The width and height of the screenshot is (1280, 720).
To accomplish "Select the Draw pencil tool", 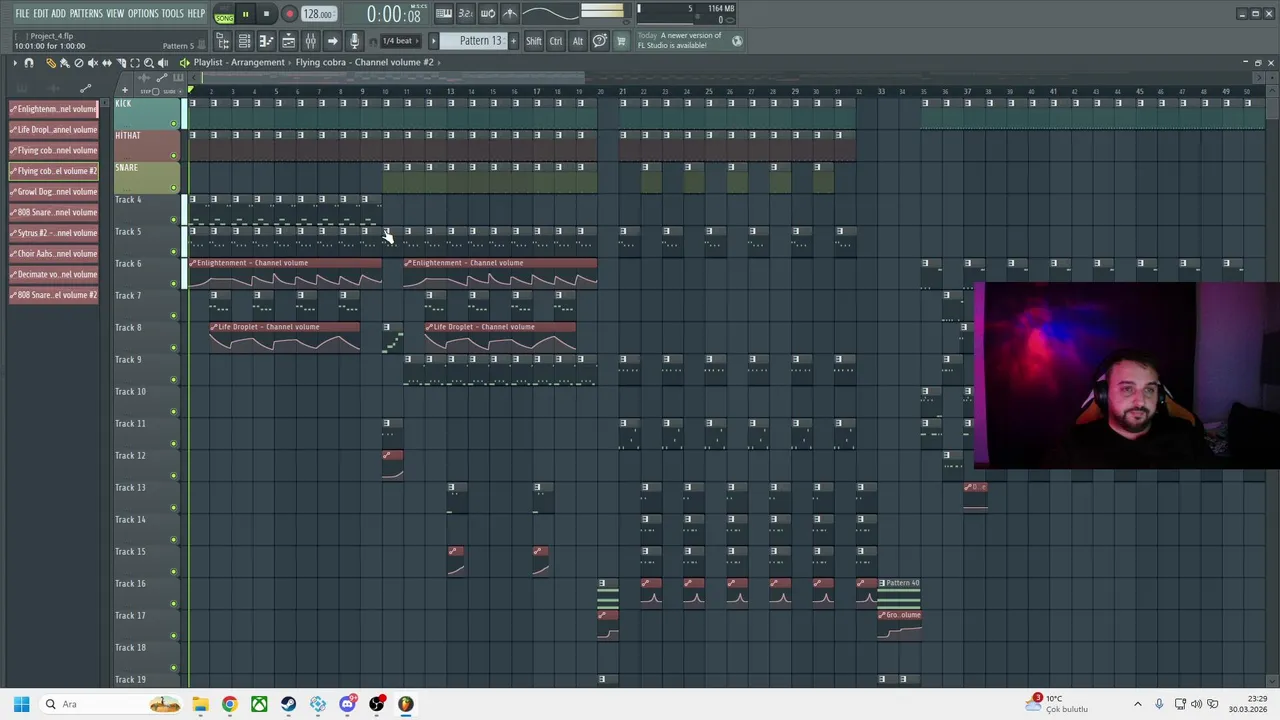I will tap(51, 63).
